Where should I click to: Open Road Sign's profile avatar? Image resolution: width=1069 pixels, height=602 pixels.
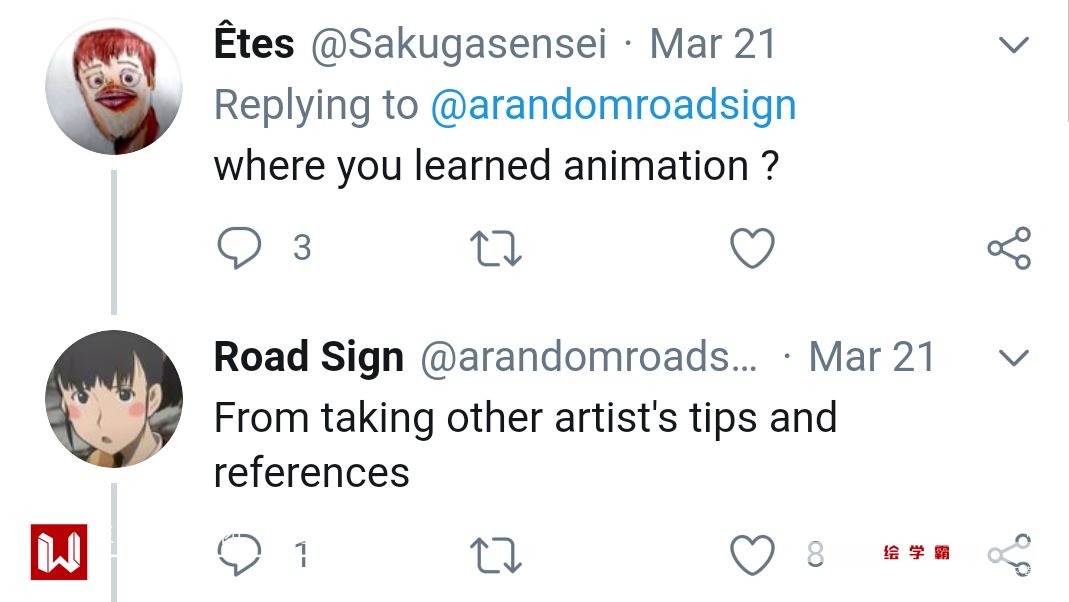(x=114, y=398)
